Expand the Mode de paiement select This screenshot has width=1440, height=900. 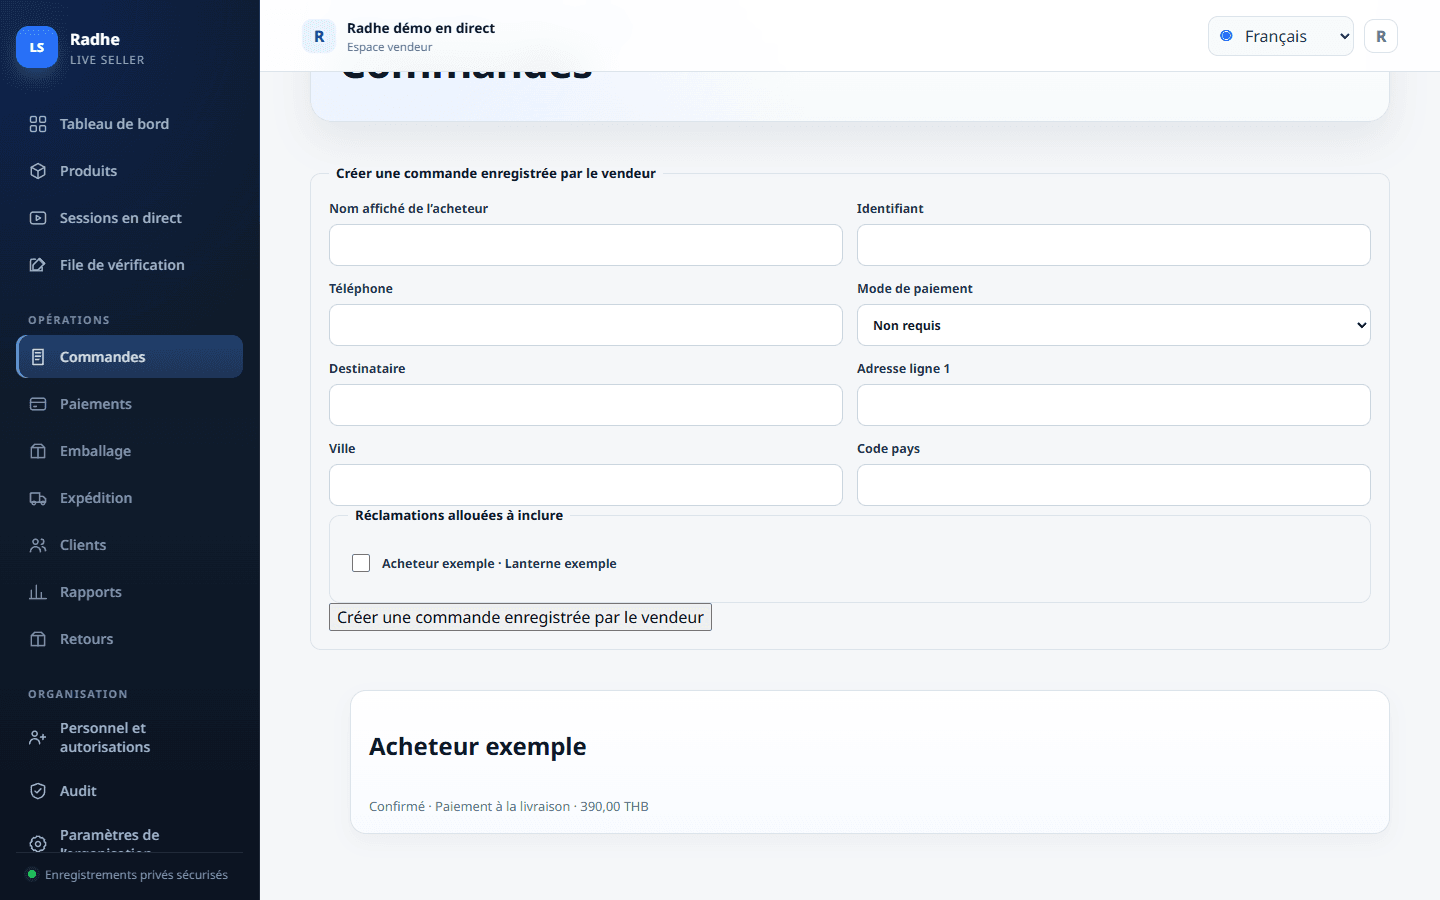click(x=1113, y=325)
